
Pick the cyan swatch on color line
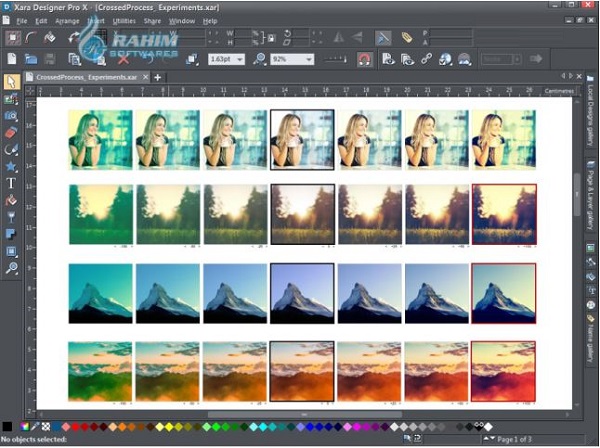[x=263, y=427]
